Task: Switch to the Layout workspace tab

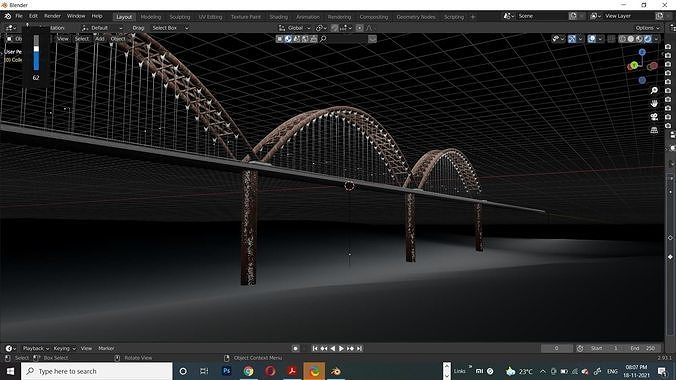Action: click(124, 17)
